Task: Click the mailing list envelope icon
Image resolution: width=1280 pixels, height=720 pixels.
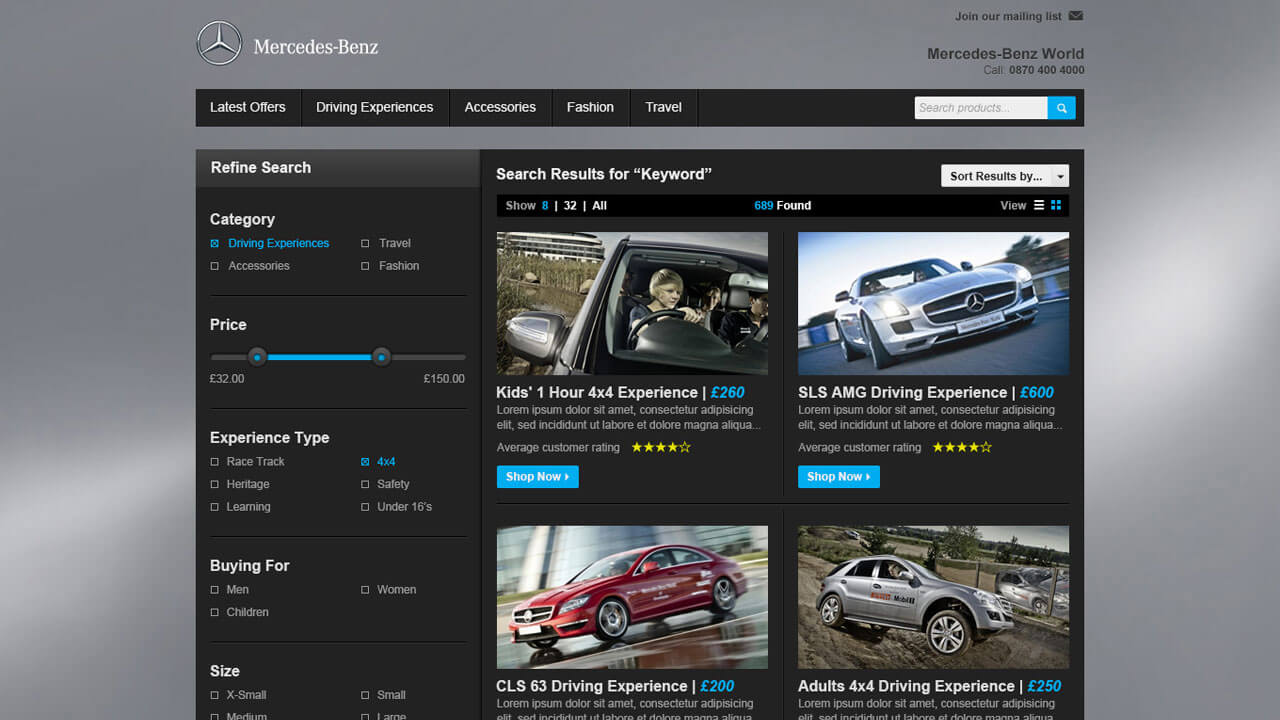Action: pyautogui.click(x=1076, y=16)
